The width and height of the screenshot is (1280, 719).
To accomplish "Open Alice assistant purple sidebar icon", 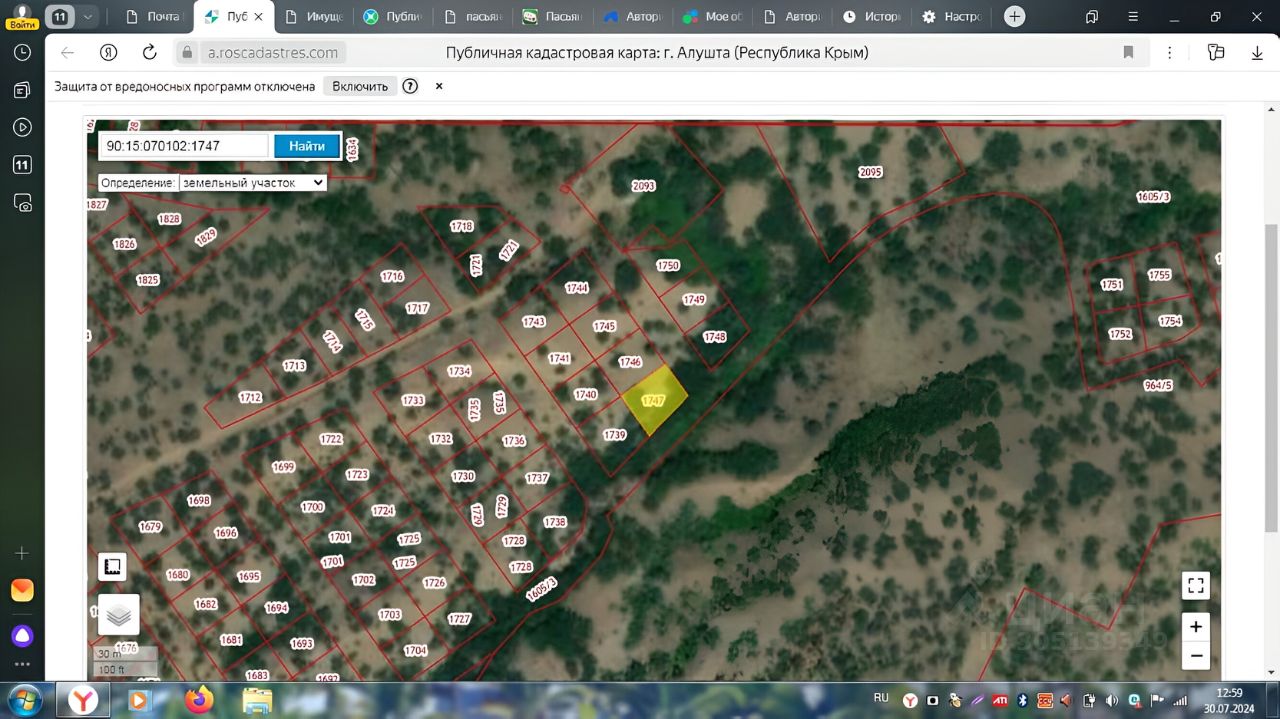I will pos(22,636).
